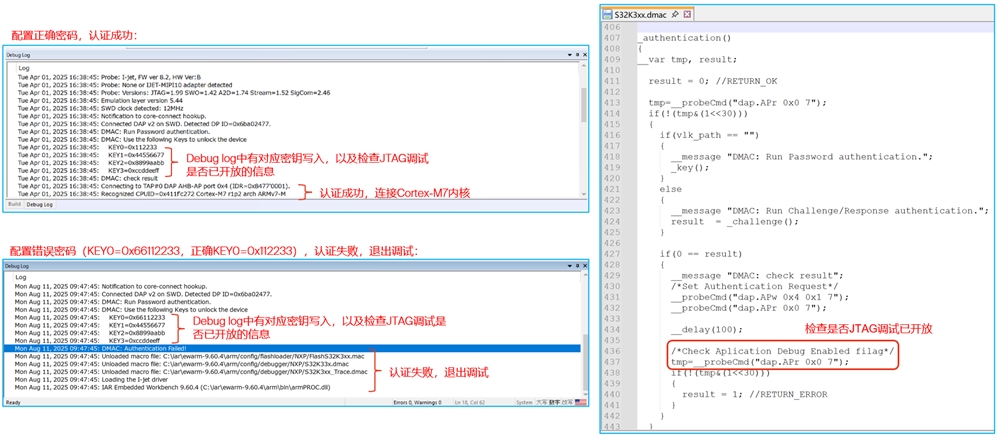Click '_key();' call on line 419
Screen dimensions: 998x439
pyautogui.click(x=689, y=167)
